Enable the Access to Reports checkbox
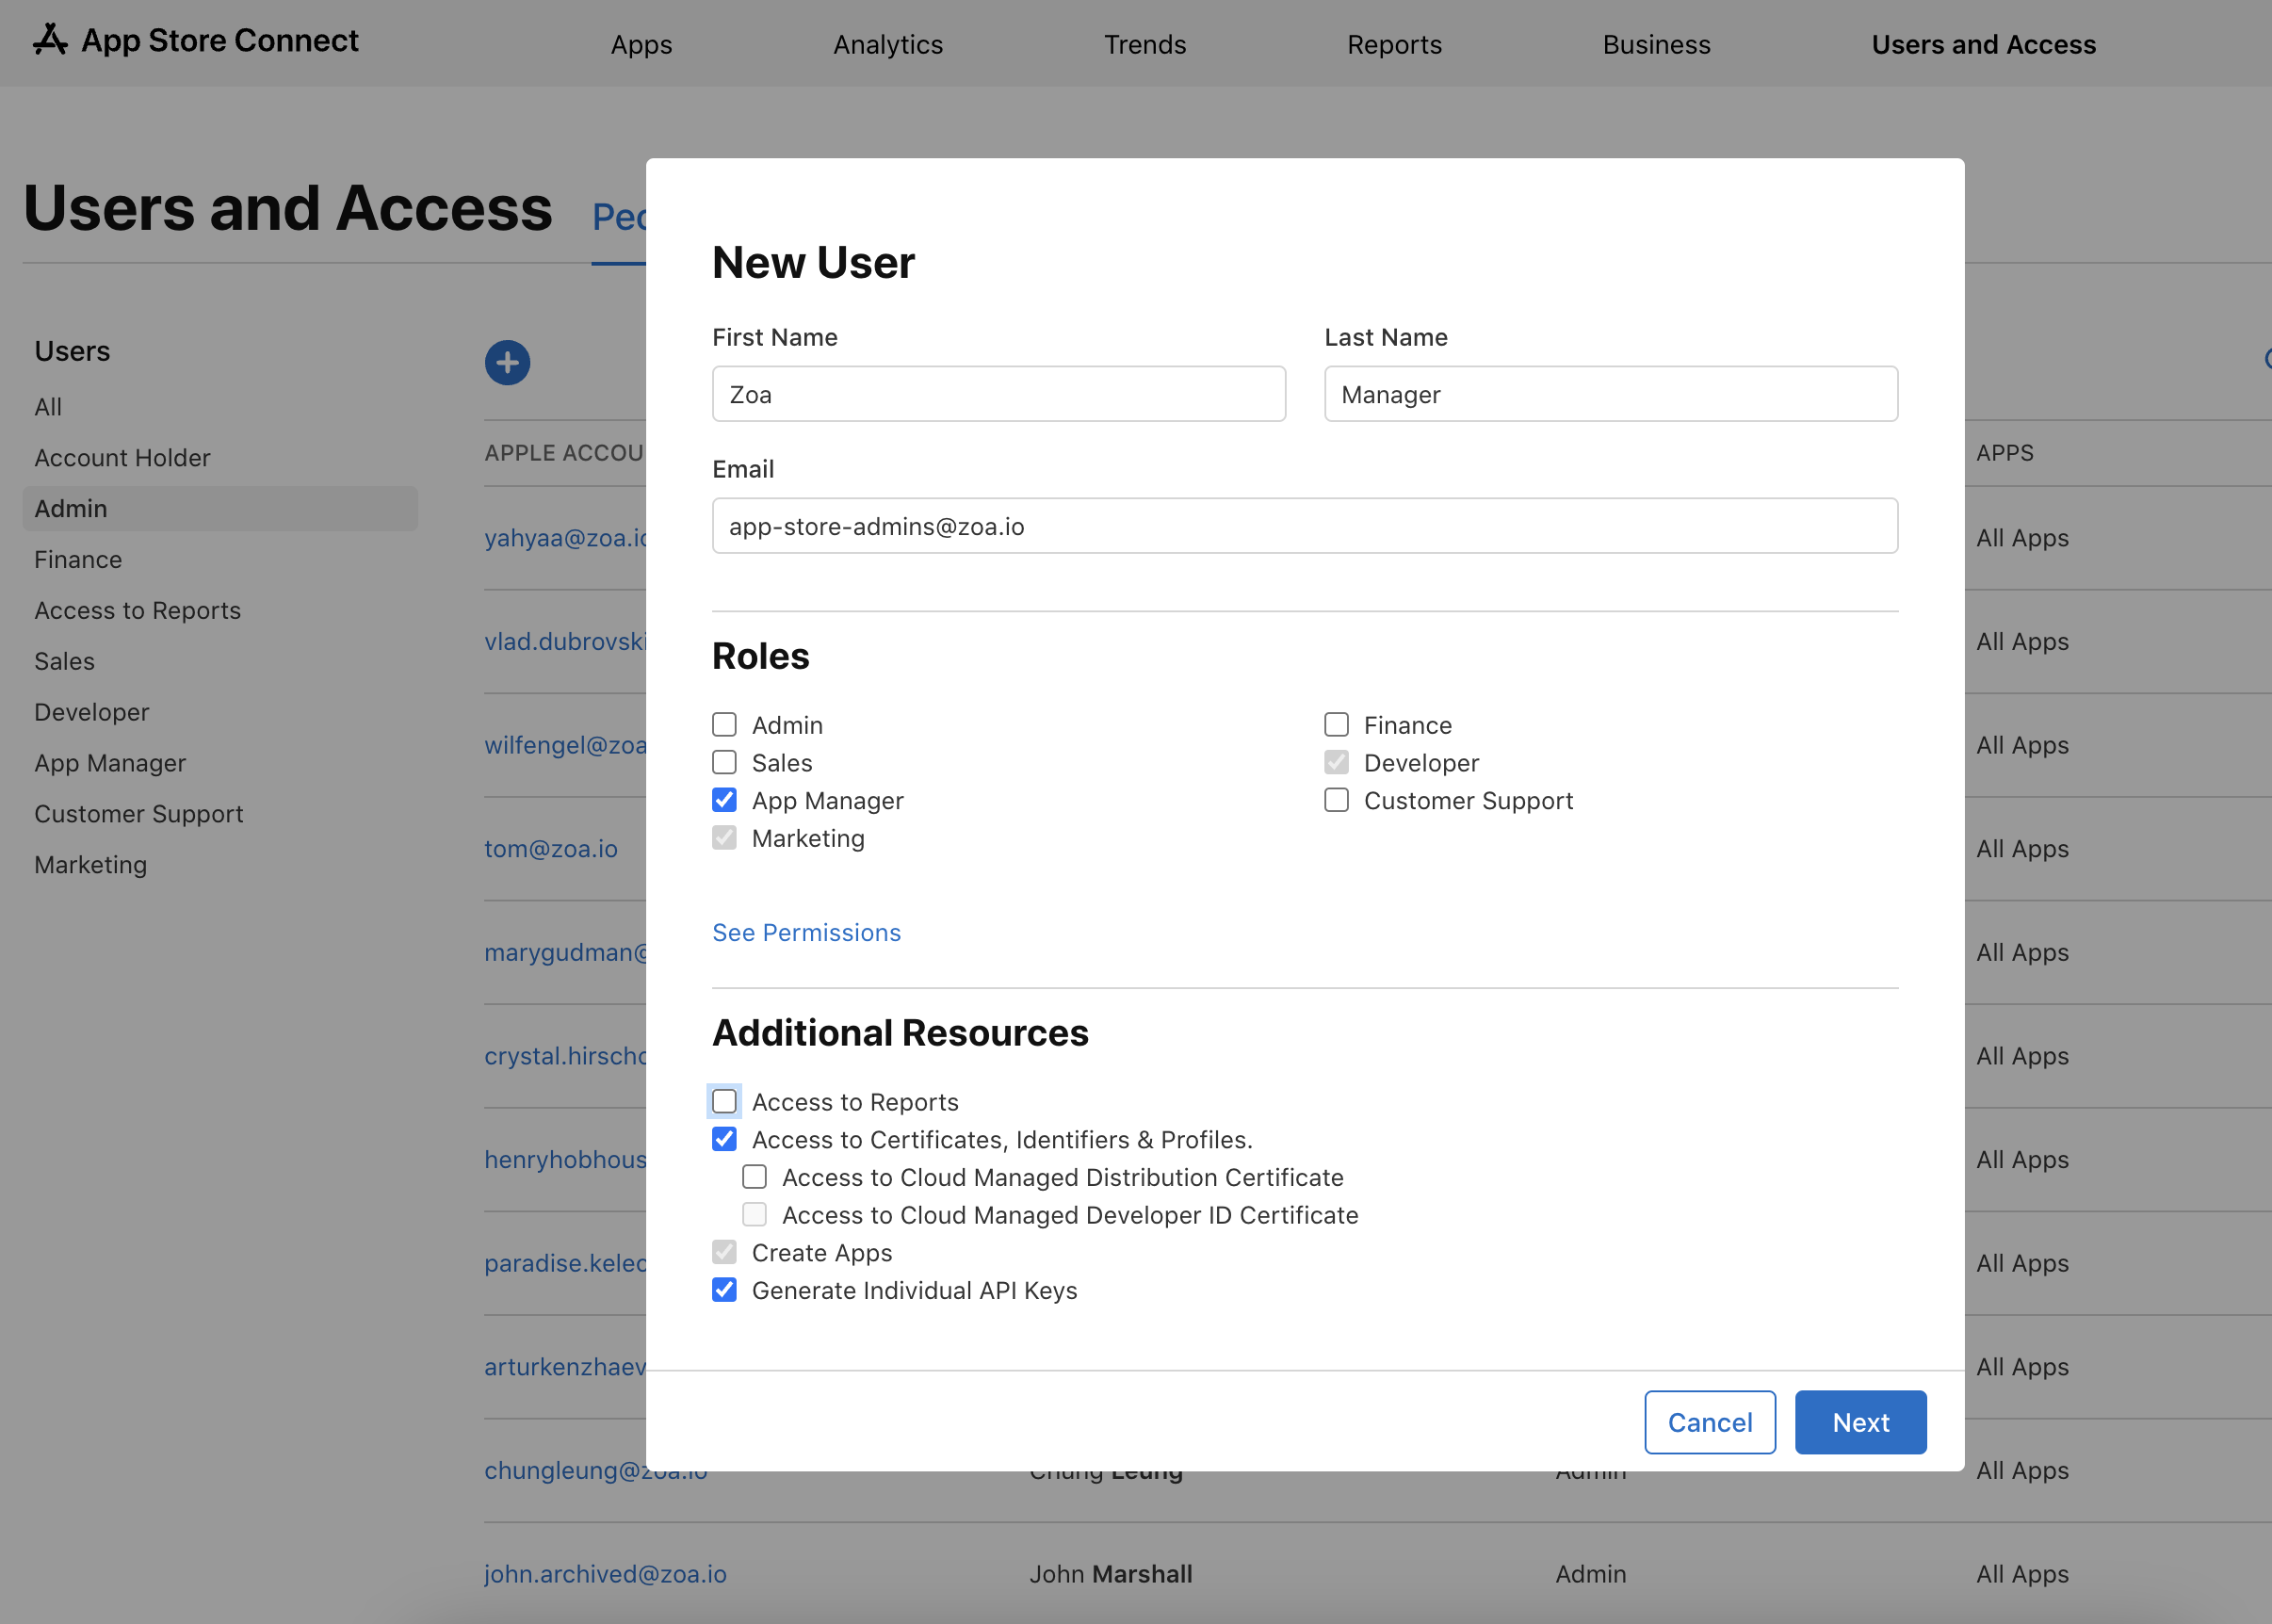This screenshot has width=2272, height=1624. [724, 1101]
